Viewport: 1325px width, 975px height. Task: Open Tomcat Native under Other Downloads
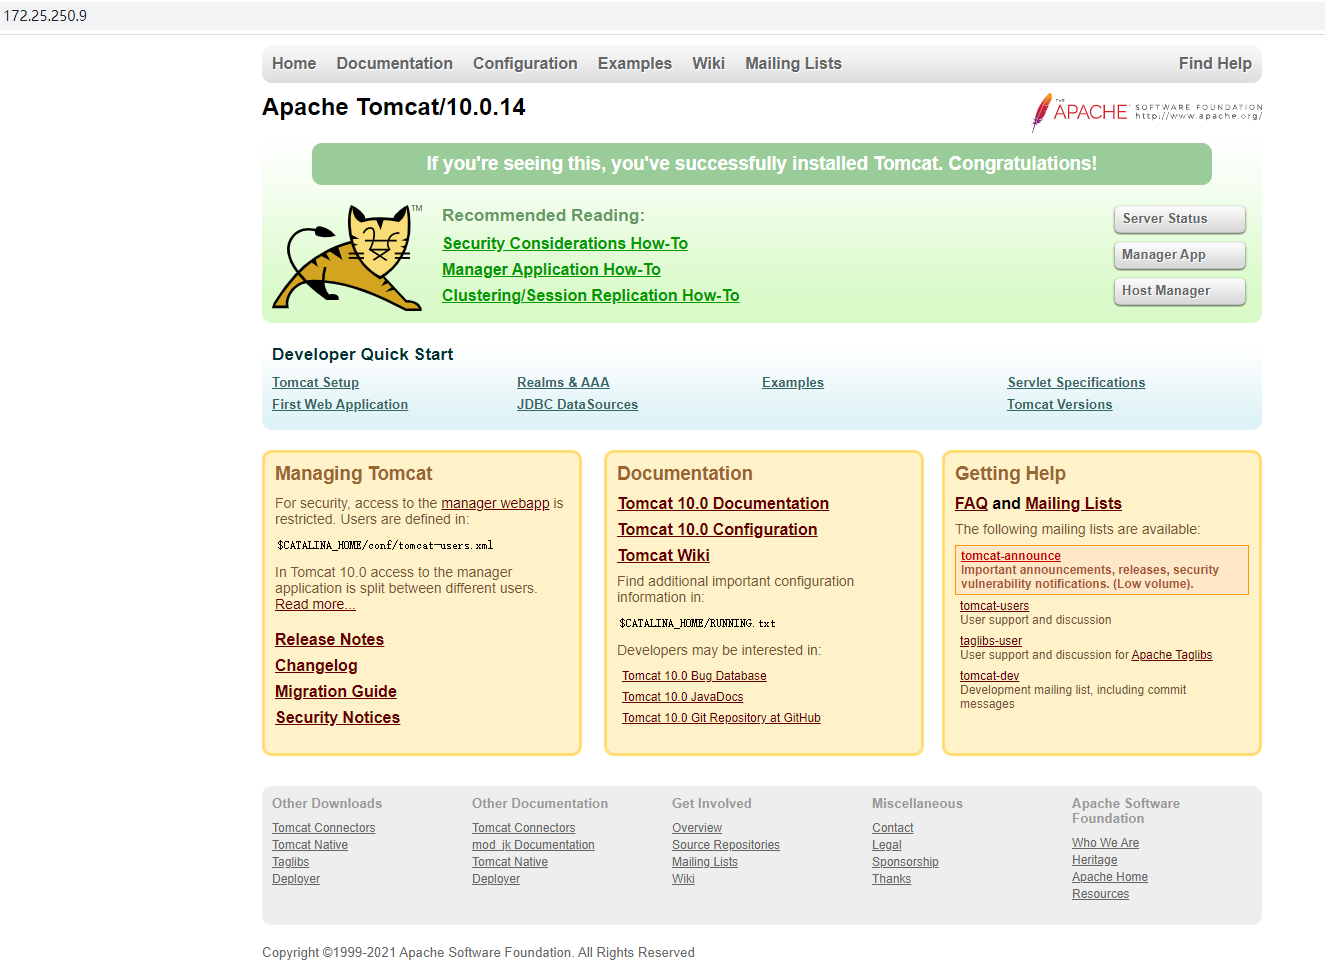(310, 845)
